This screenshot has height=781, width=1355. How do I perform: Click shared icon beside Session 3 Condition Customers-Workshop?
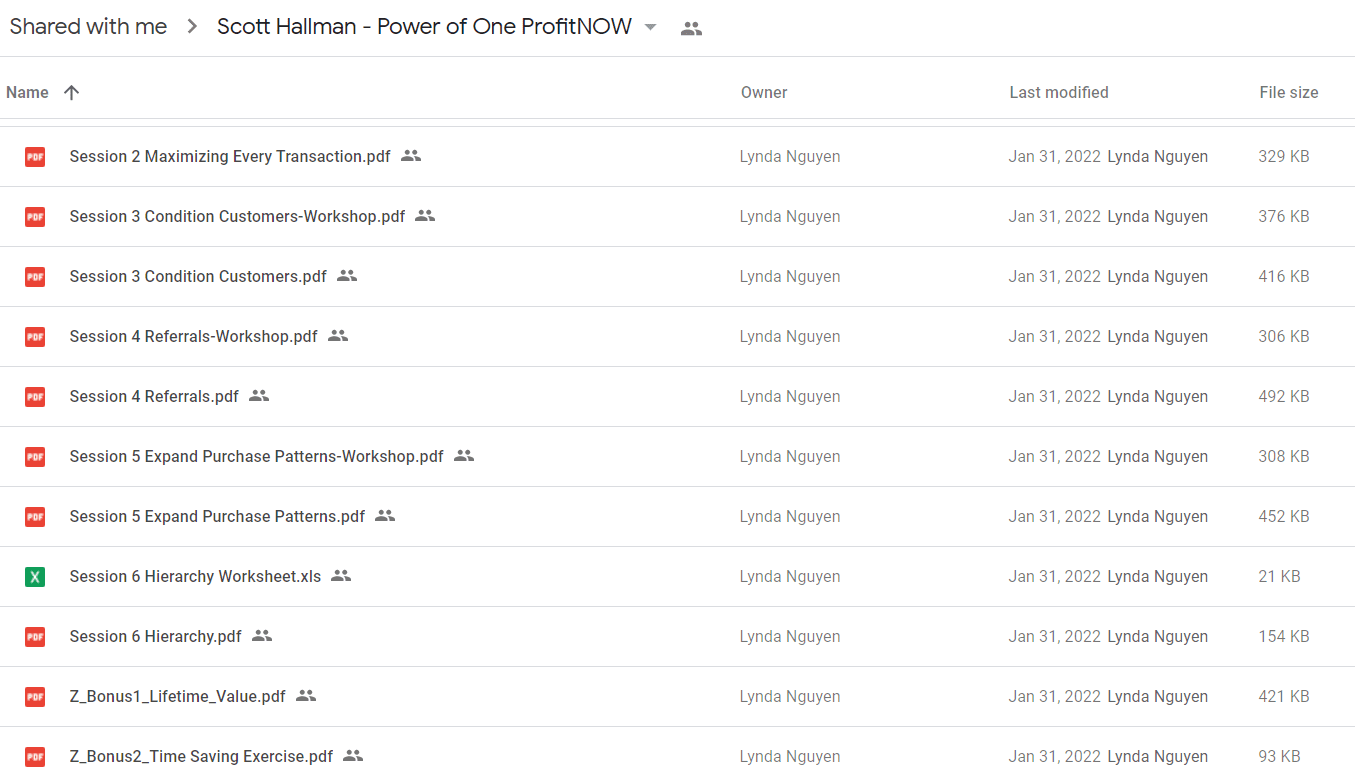tap(425, 216)
